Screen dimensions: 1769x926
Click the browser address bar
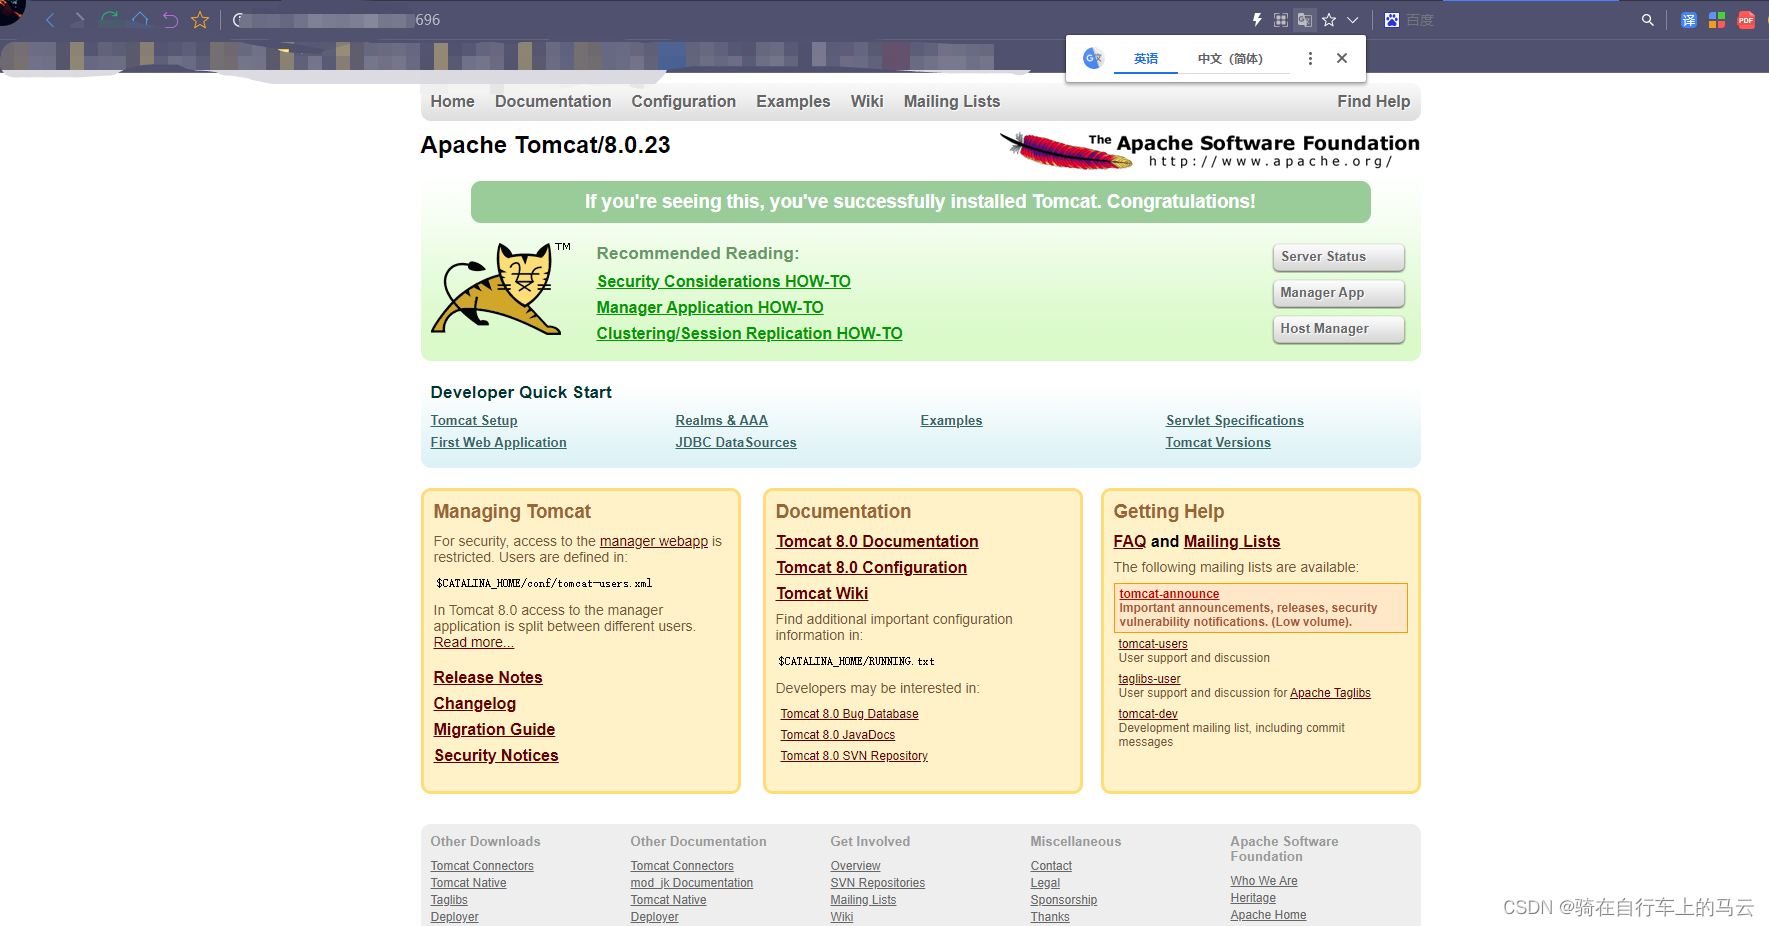735,20
